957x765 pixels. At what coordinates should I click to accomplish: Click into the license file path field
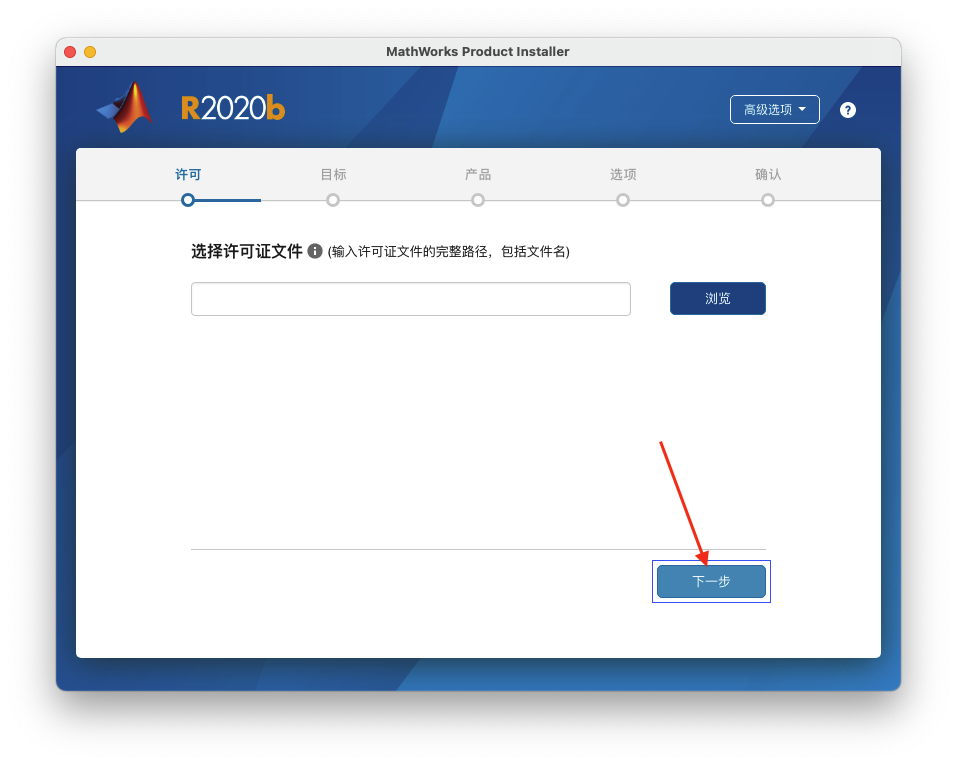coord(411,299)
